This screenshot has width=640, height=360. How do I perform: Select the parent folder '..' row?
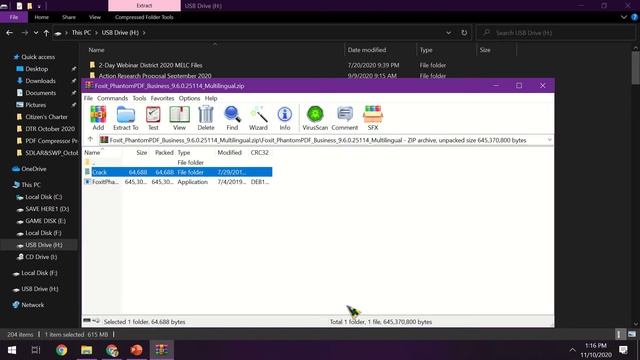click(177, 162)
